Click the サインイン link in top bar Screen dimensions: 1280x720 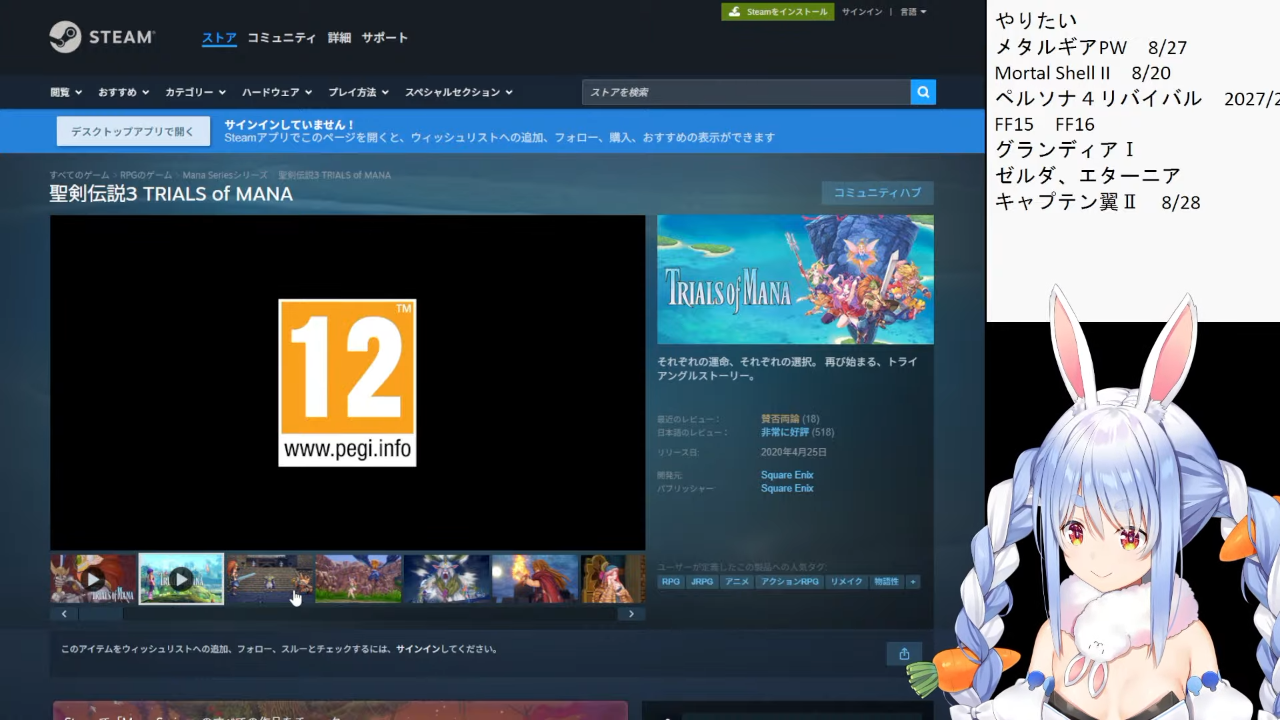[862, 12]
